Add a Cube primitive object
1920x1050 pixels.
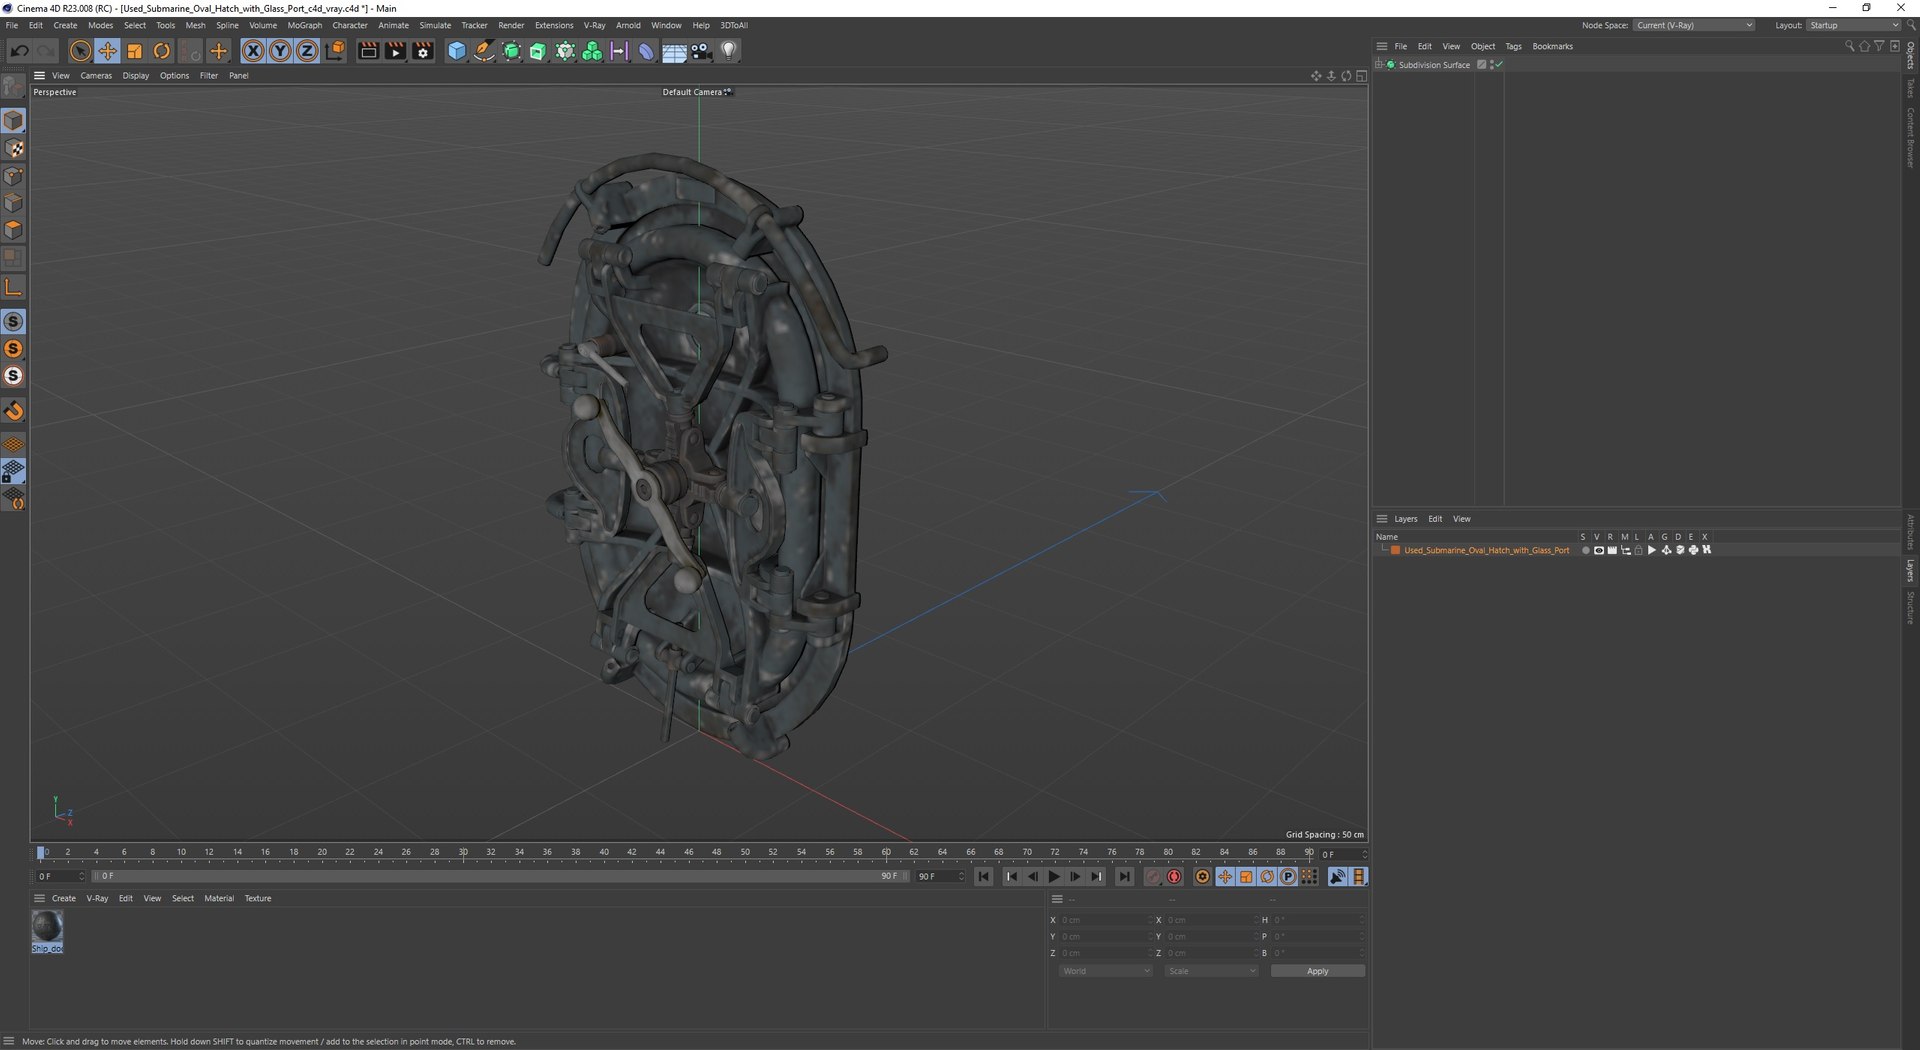[x=457, y=51]
